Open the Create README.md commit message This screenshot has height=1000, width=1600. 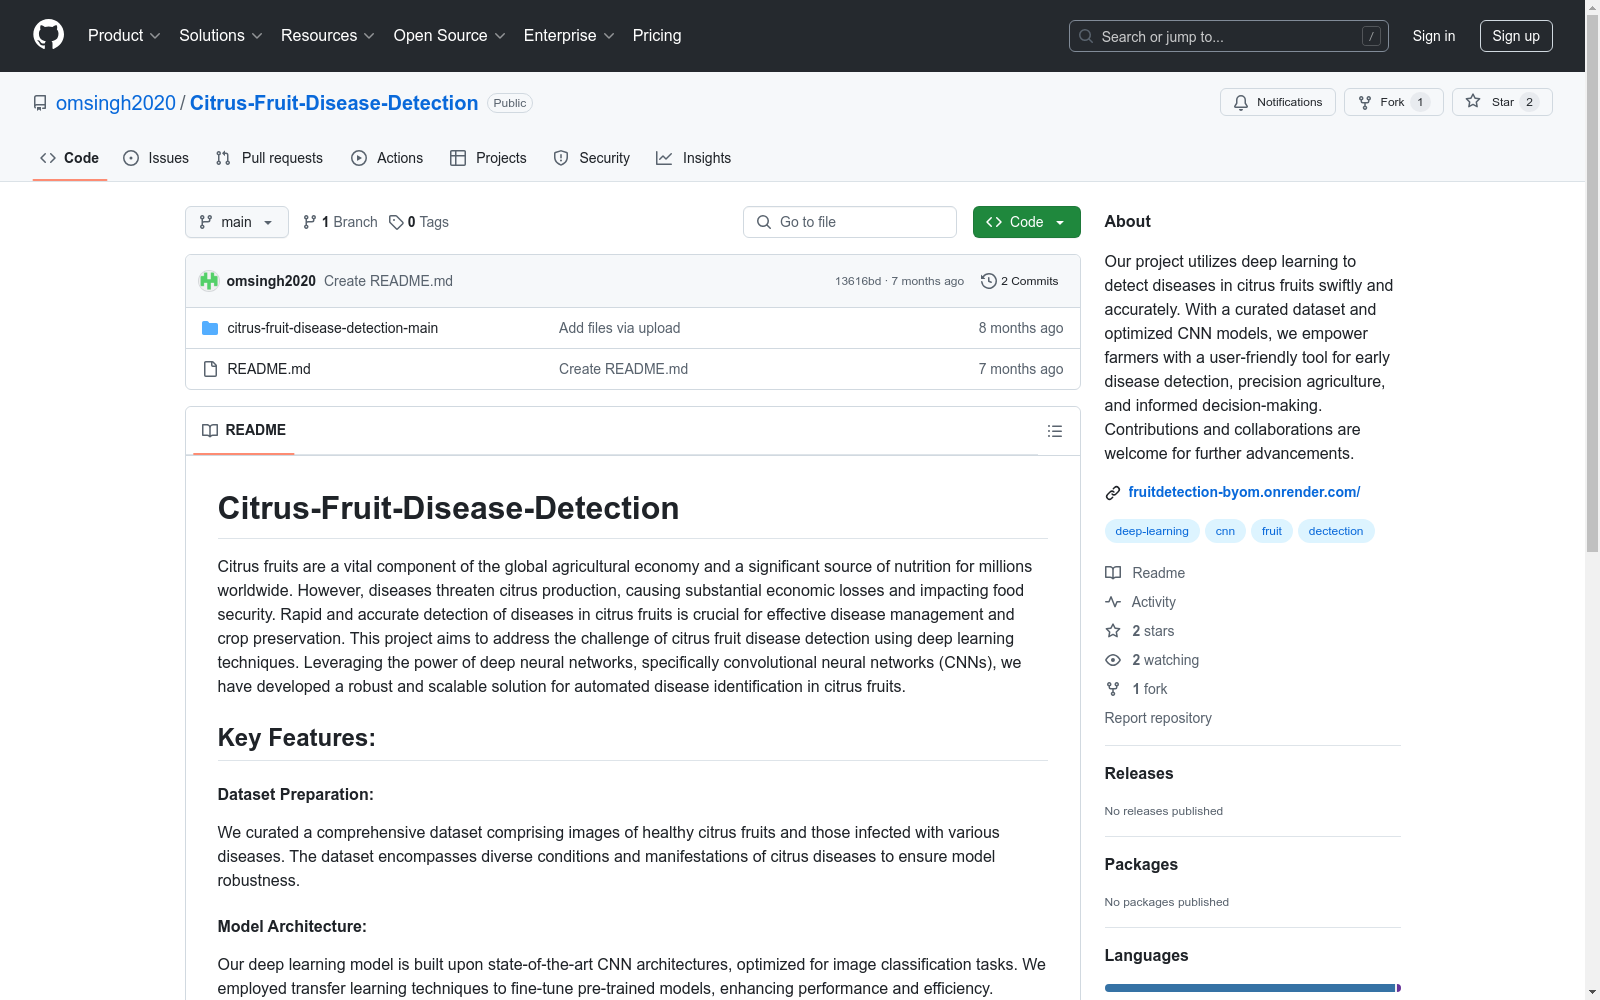pyautogui.click(x=388, y=281)
